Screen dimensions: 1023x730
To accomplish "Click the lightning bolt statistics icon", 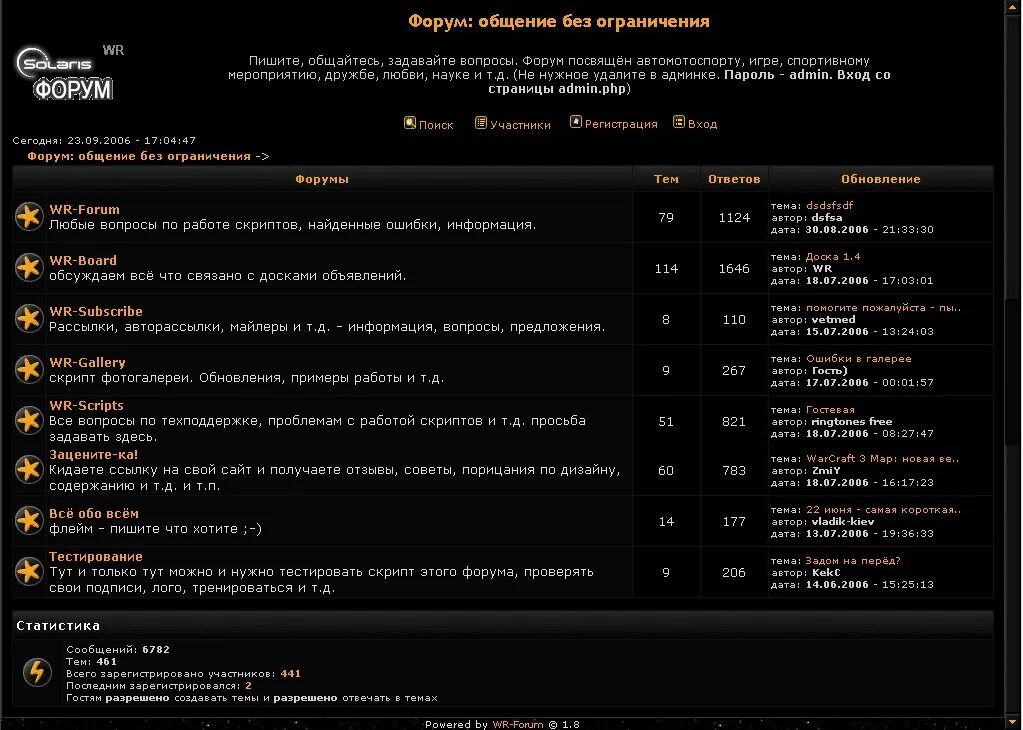I will [x=37, y=672].
